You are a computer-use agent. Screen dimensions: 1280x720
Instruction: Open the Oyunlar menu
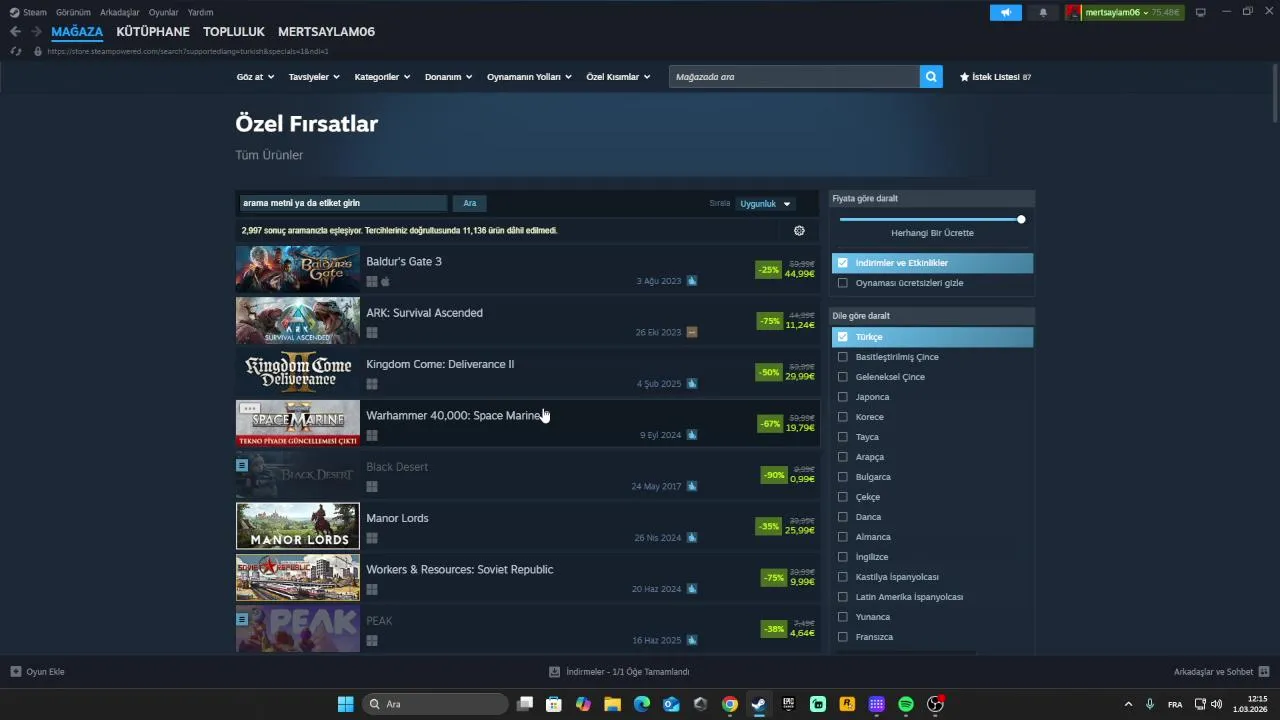(x=163, y=12)
